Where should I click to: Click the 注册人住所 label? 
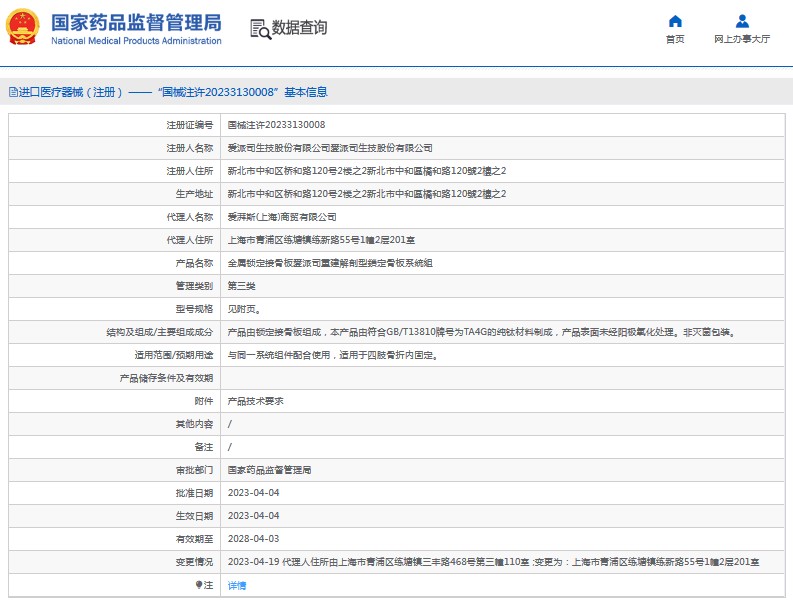[190, 171]
